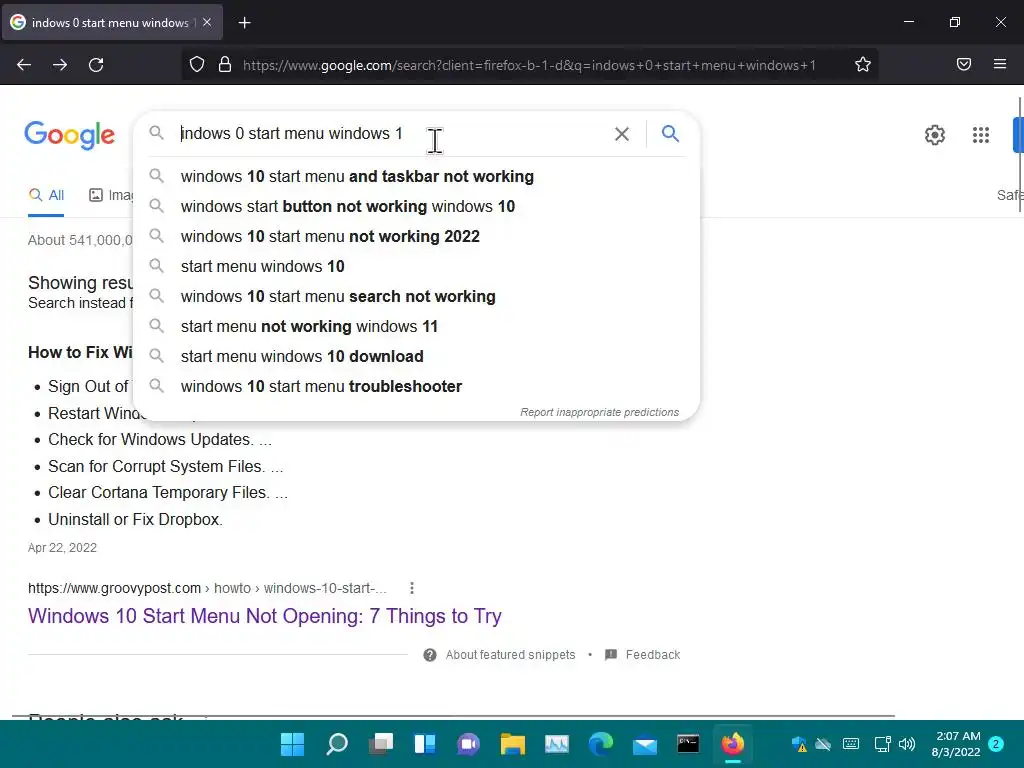Open a new tab with the plus button
This screenshot has height=768, width=1024.
244,23
